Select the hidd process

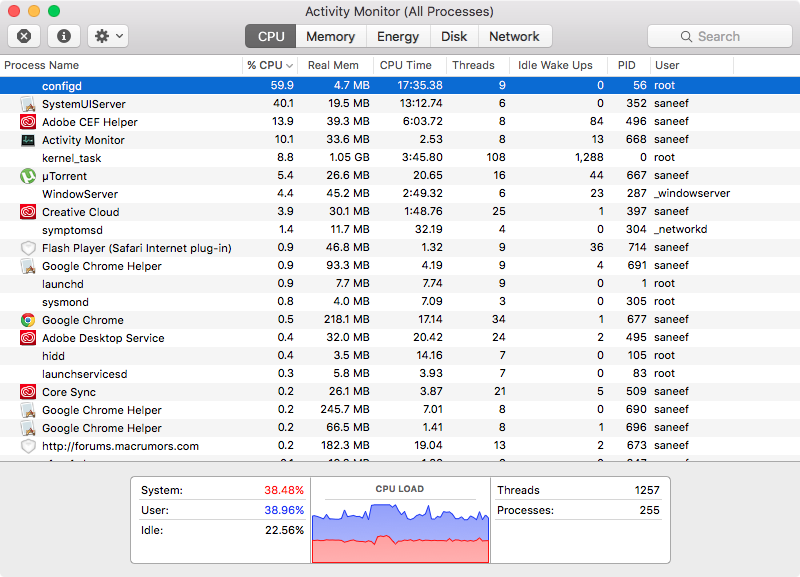point(400,356)
